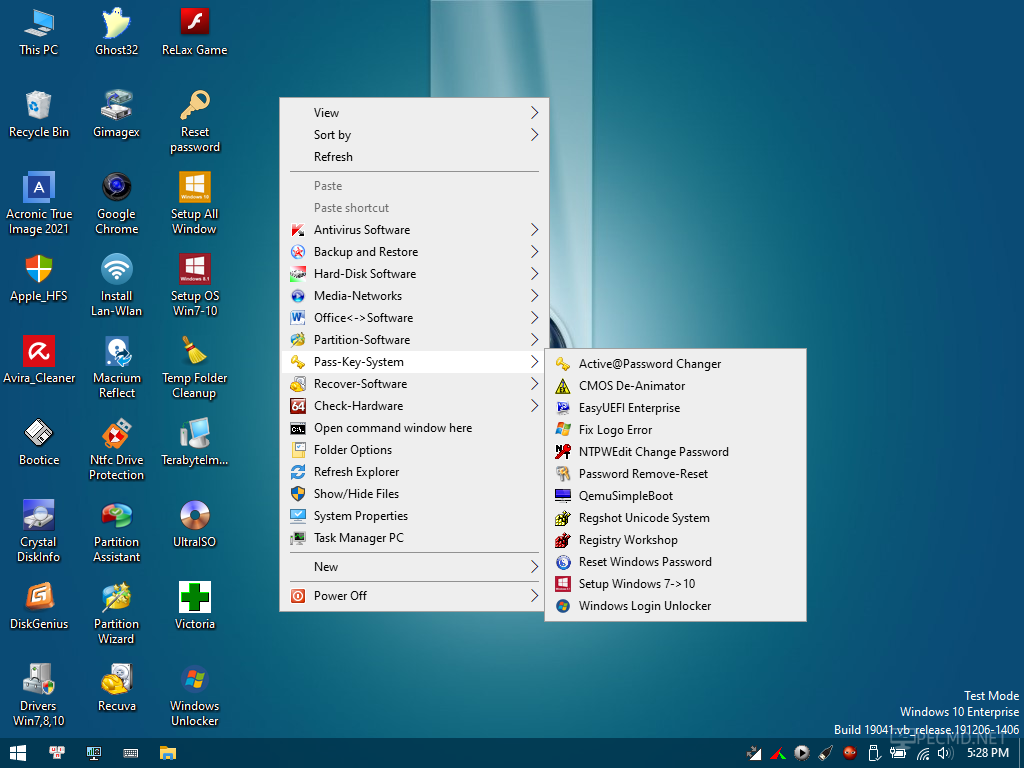Select the Ghost32 desktop icon

(x=116, y=31)
